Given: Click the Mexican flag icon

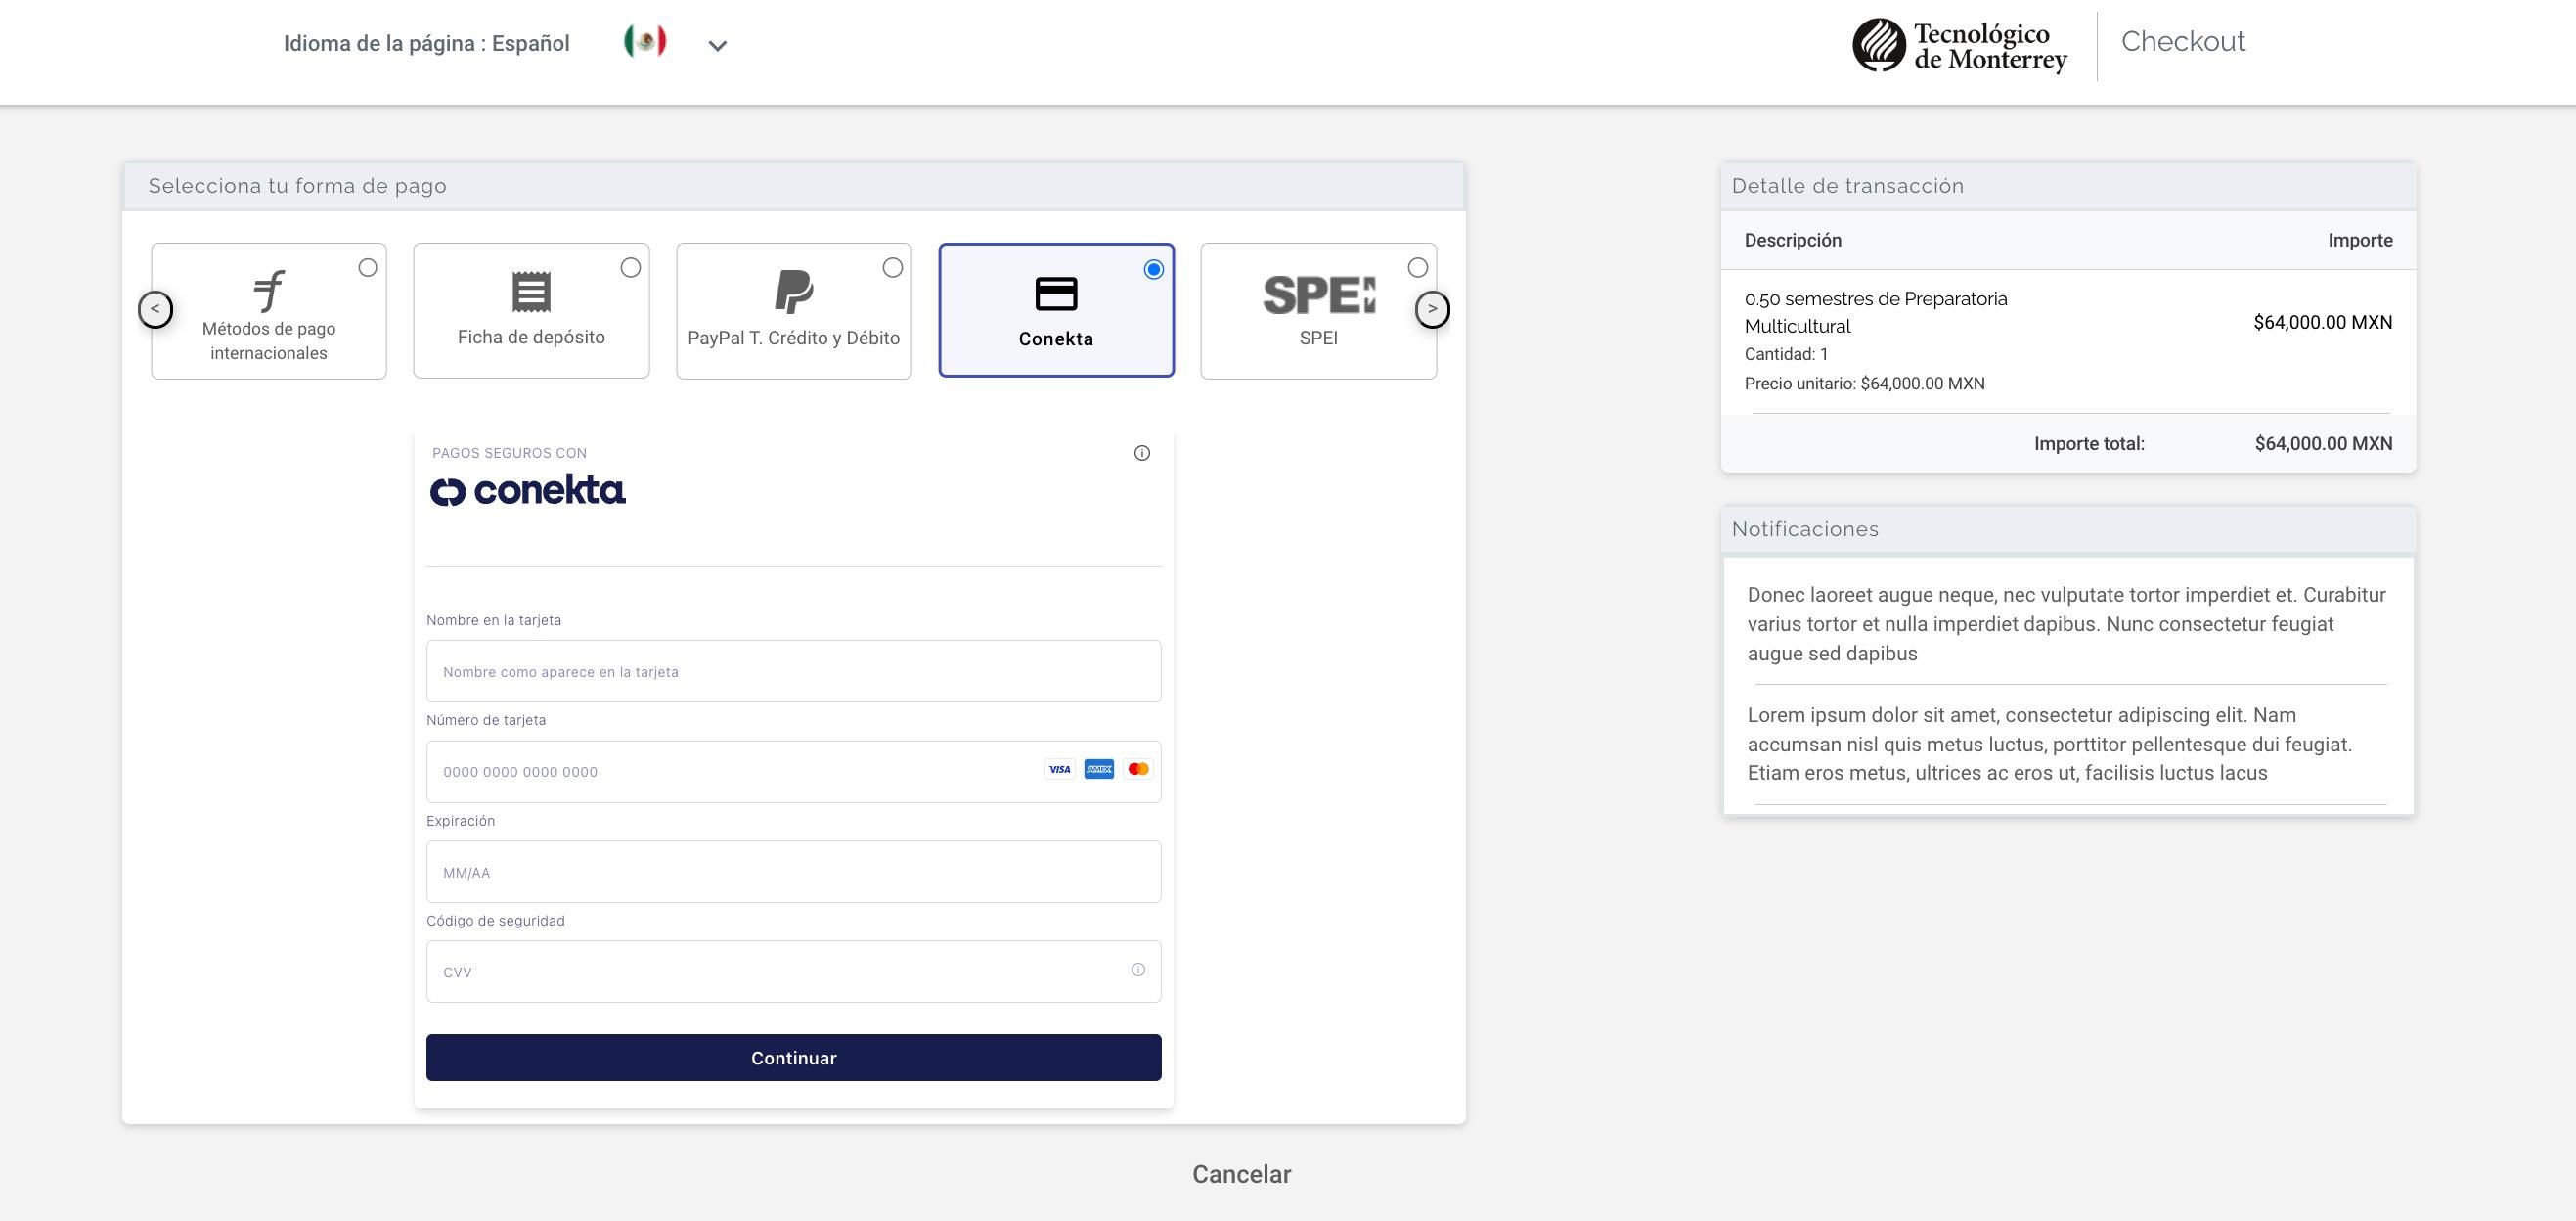Looking at the screenshot, I should 645,42.
